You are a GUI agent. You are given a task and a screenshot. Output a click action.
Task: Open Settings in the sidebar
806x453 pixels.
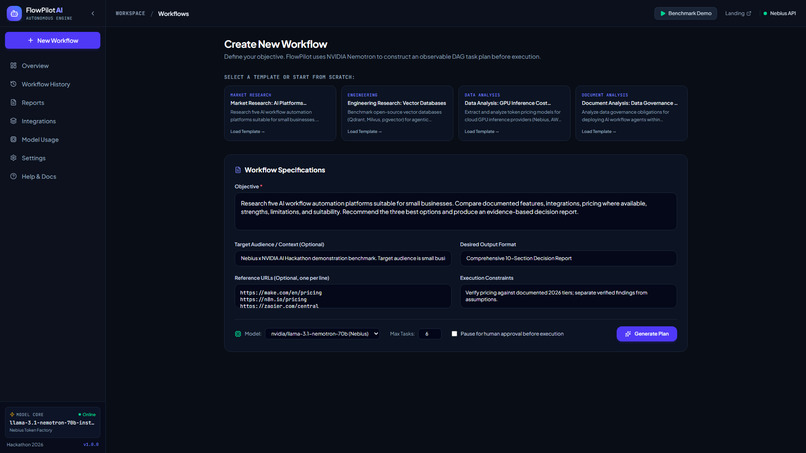point(52,158)
